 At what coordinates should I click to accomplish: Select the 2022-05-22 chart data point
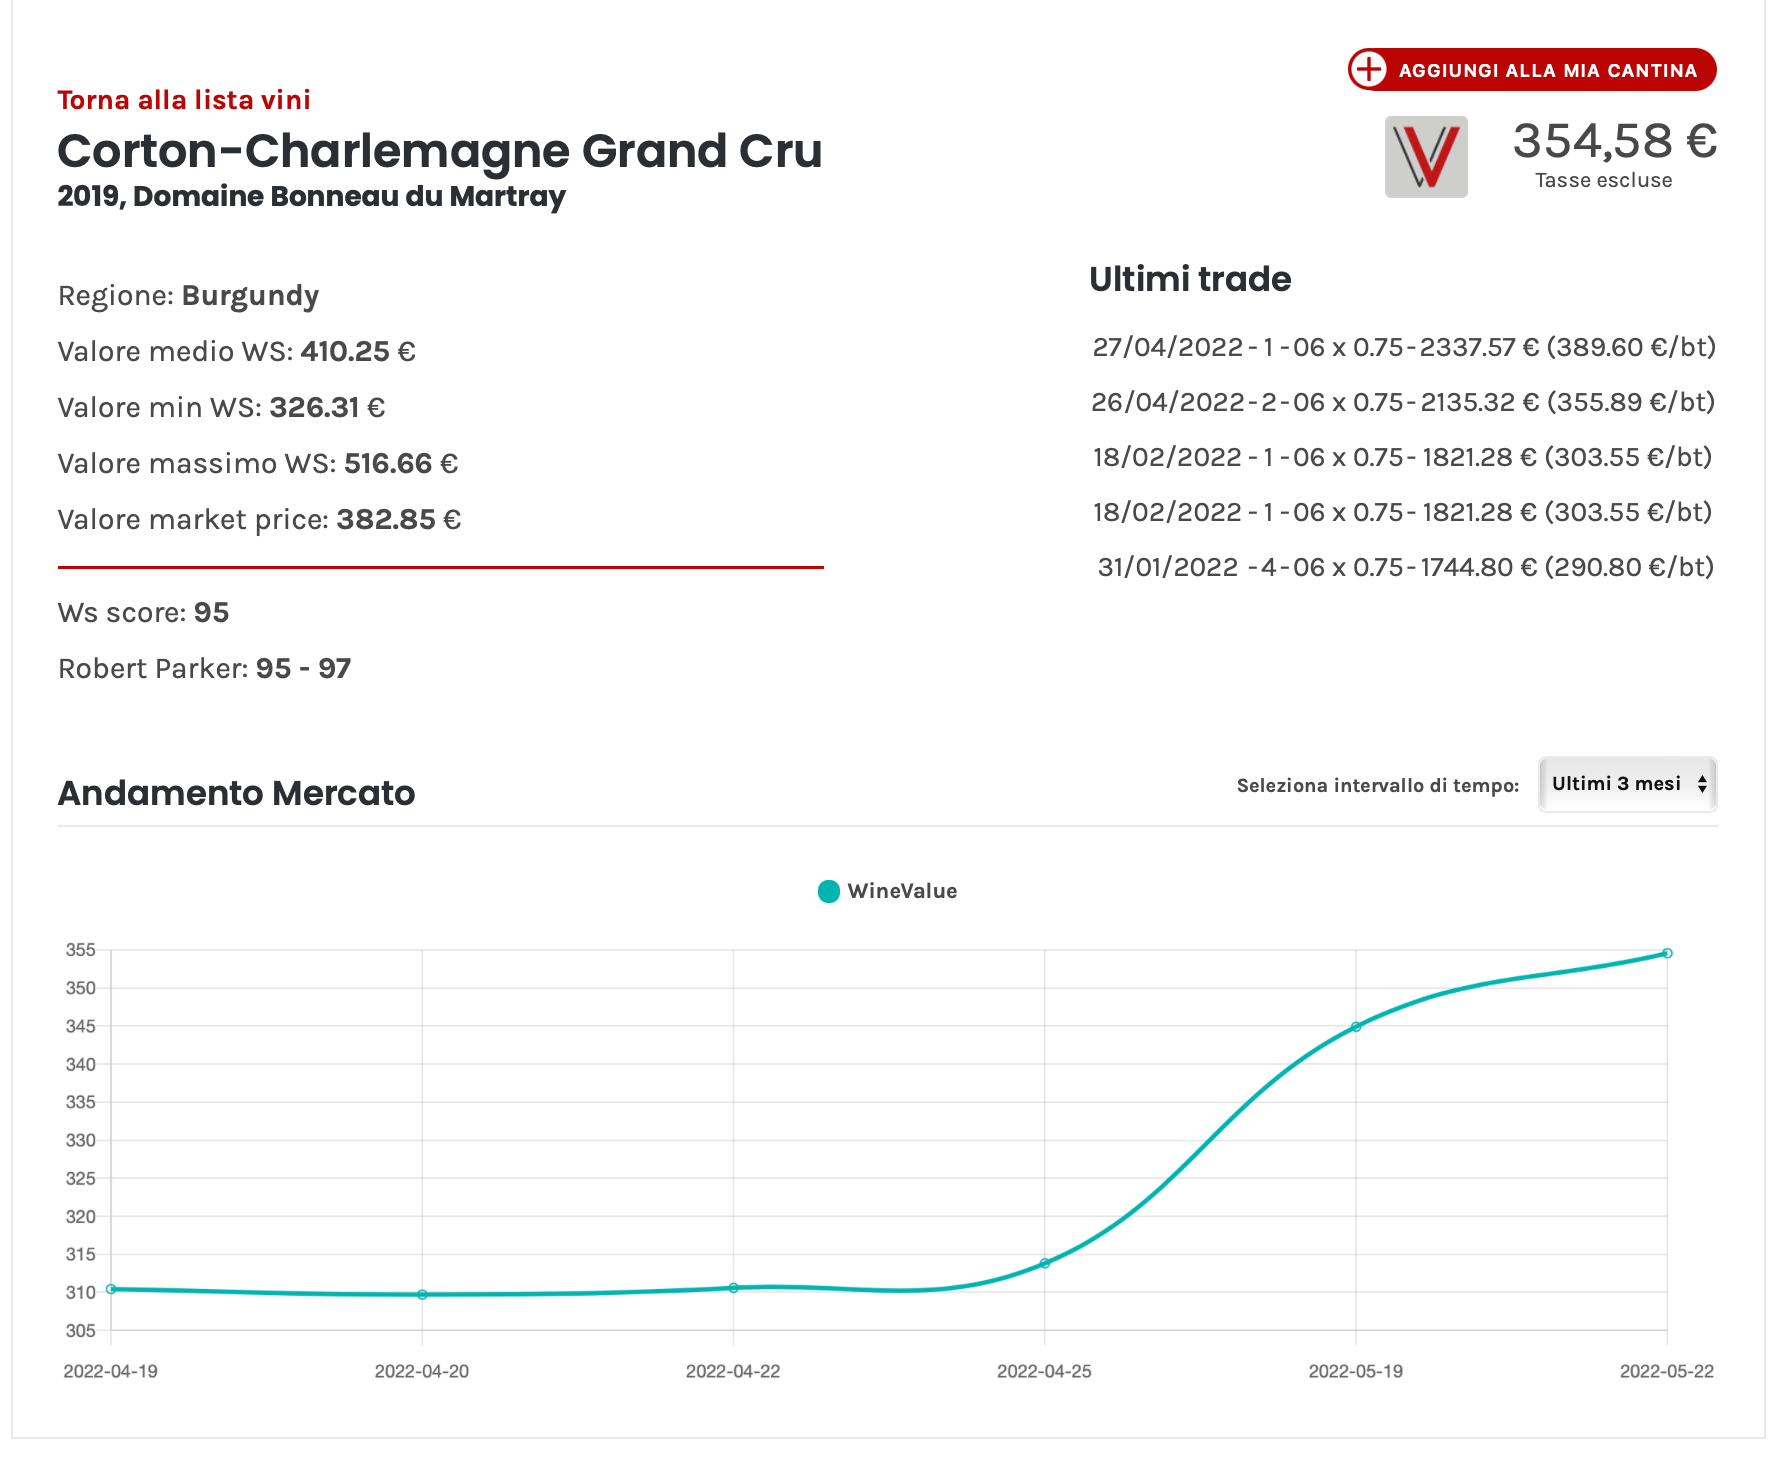click(x=1667, y=953)
